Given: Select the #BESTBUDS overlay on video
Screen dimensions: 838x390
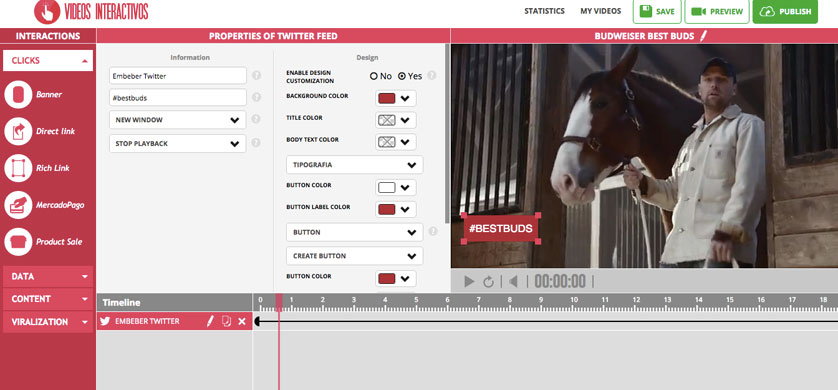Looking at the screenshot, I should 501,229.
